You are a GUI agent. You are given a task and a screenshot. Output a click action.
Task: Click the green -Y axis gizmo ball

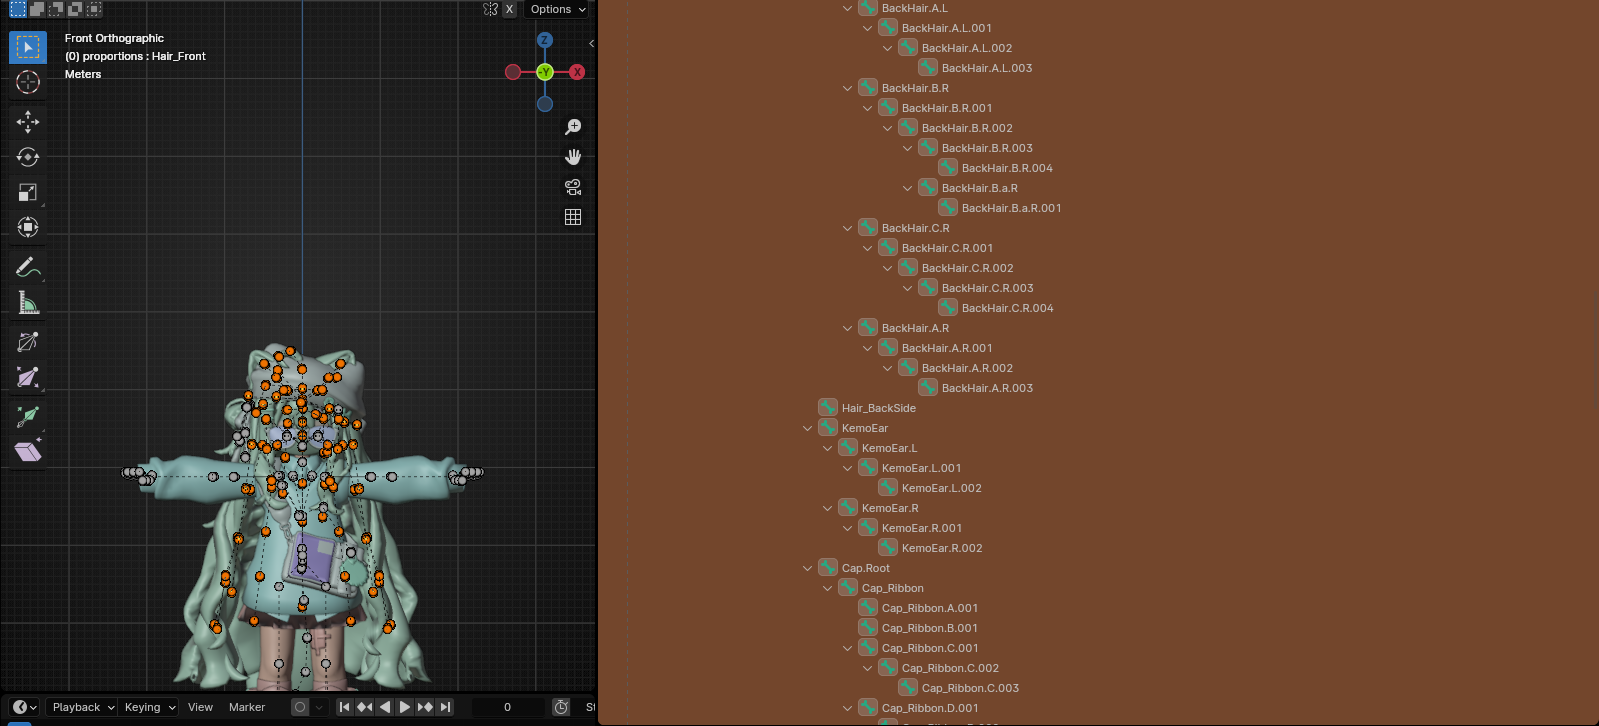545,72
